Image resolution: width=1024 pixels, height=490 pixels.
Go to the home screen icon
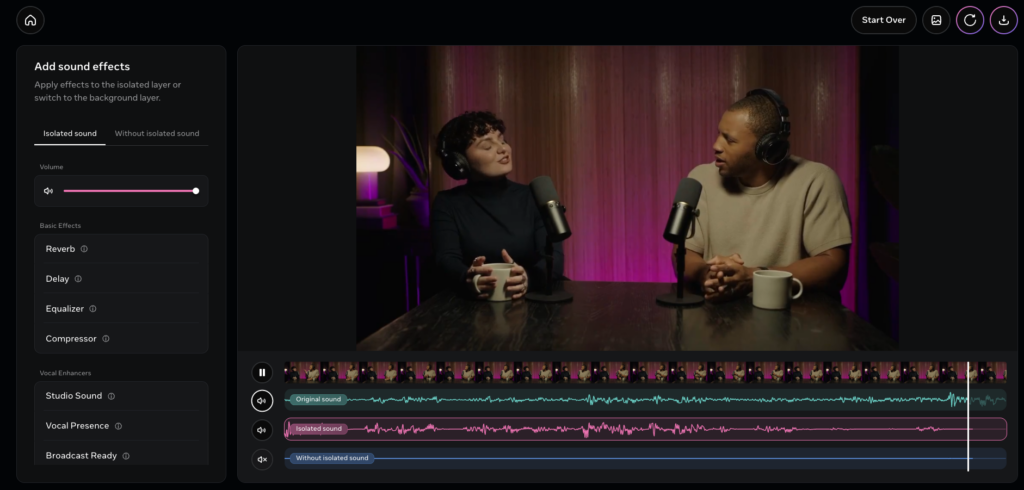point(30,20)
